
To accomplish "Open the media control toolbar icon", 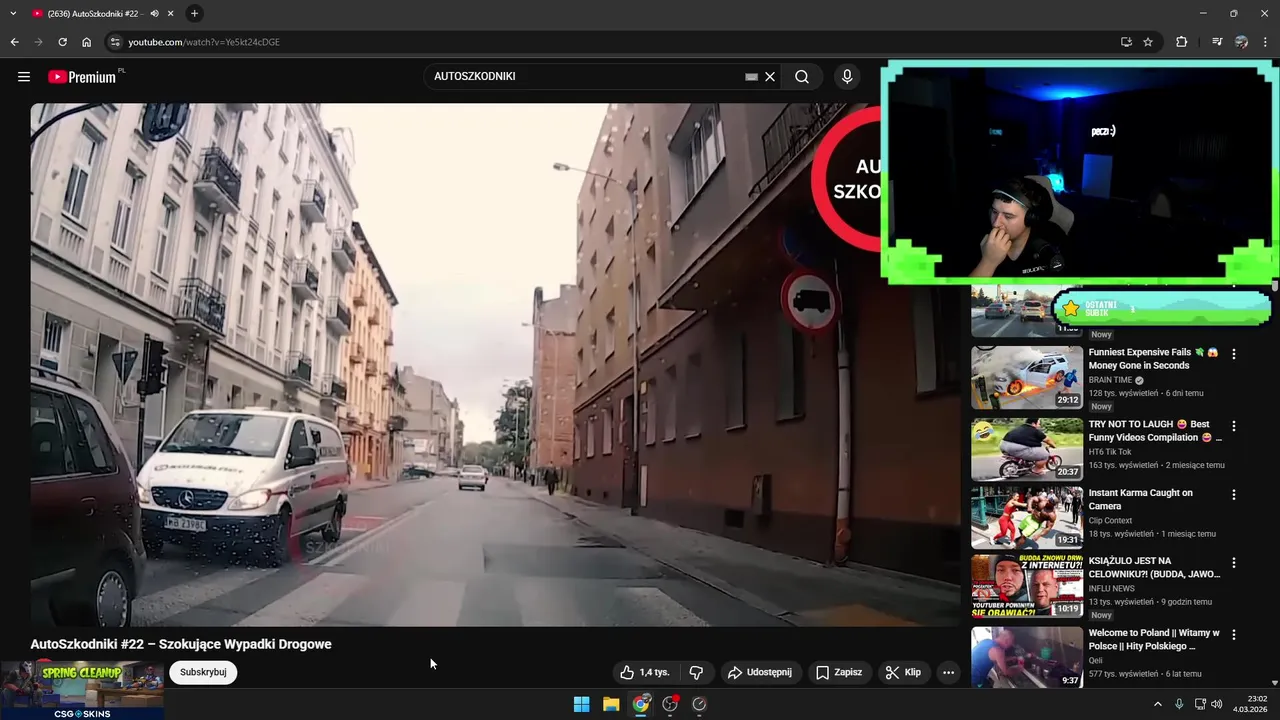I will 1217,42.
